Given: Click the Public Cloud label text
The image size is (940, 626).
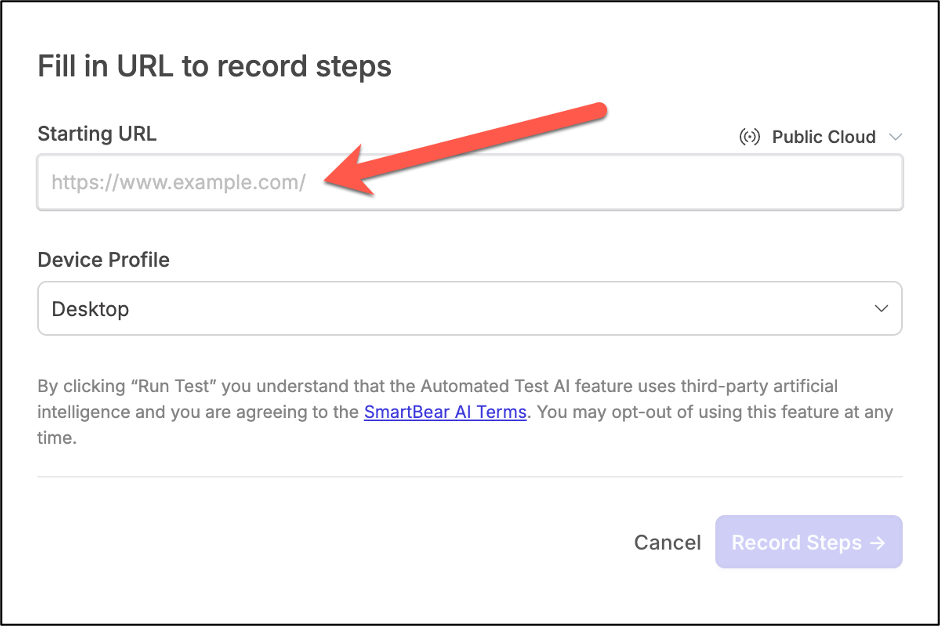Looking at the screenshot, I should point(826,136).
